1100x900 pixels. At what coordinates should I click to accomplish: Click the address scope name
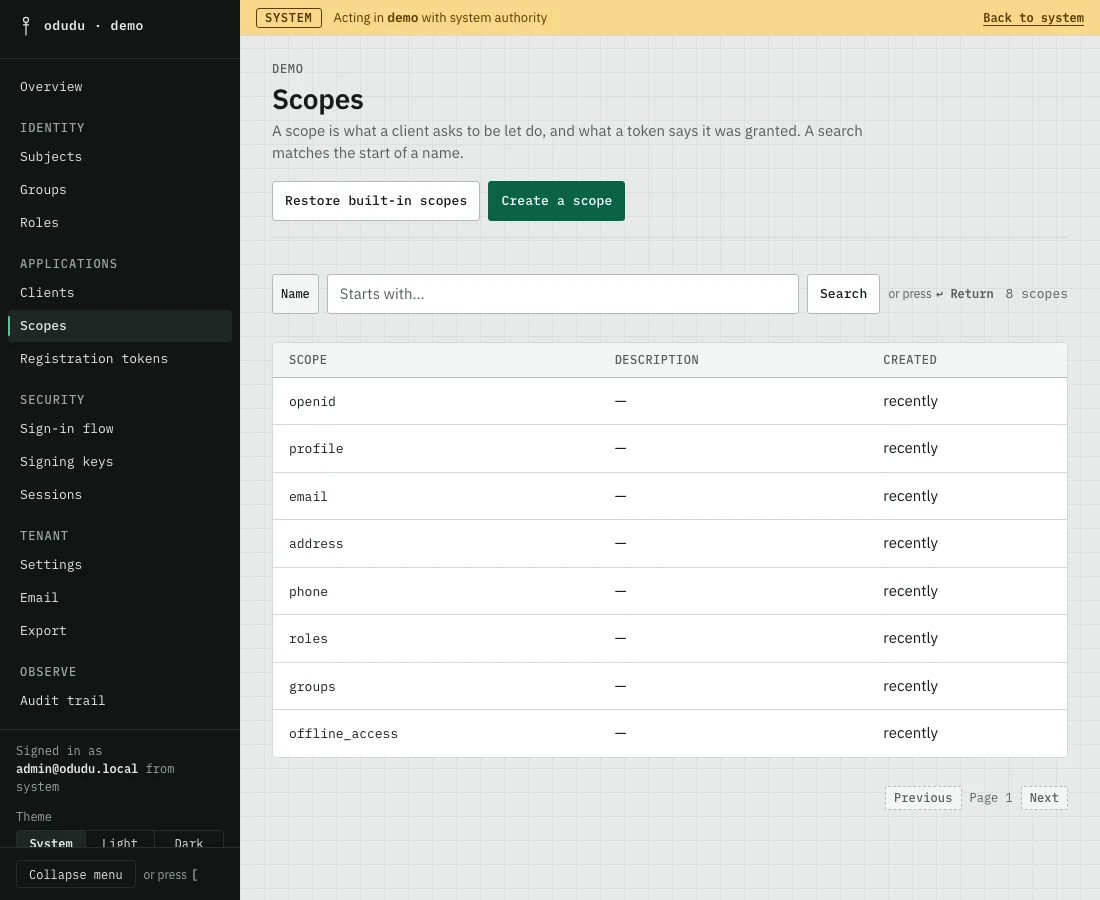point(316,544)
